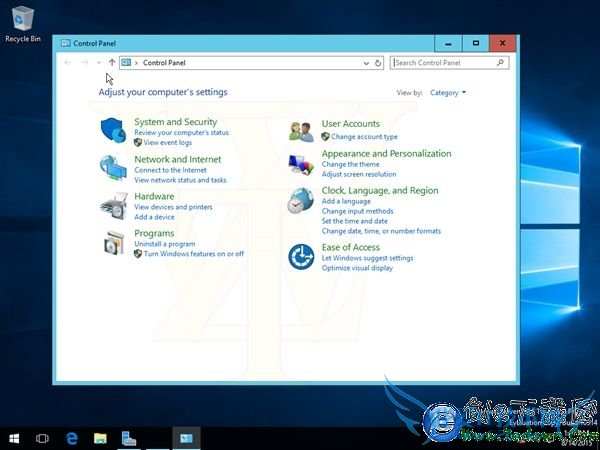
Task: Click Optimize visual display
Action: (x=357, y=268)
